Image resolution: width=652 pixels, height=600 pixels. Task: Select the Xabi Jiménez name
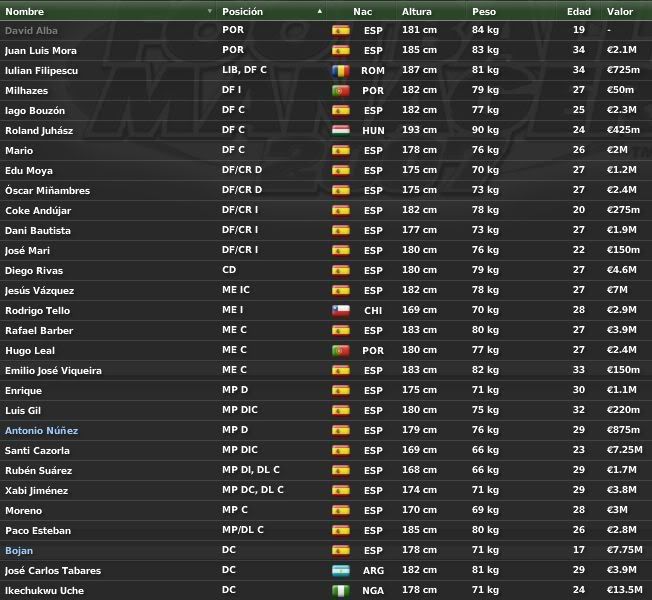point(37,491)
